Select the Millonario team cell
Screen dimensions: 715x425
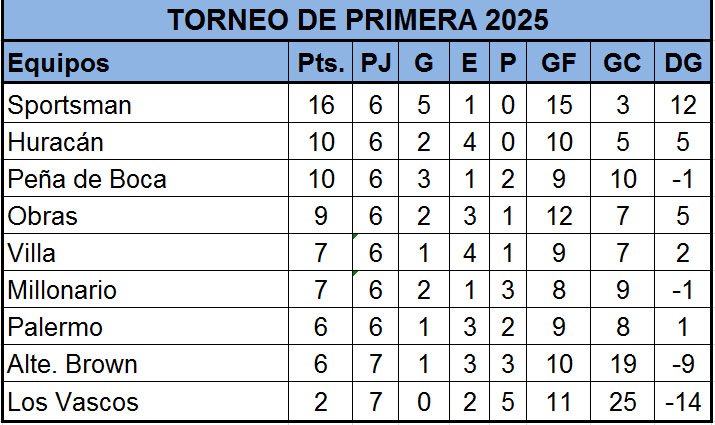[146, 289]
